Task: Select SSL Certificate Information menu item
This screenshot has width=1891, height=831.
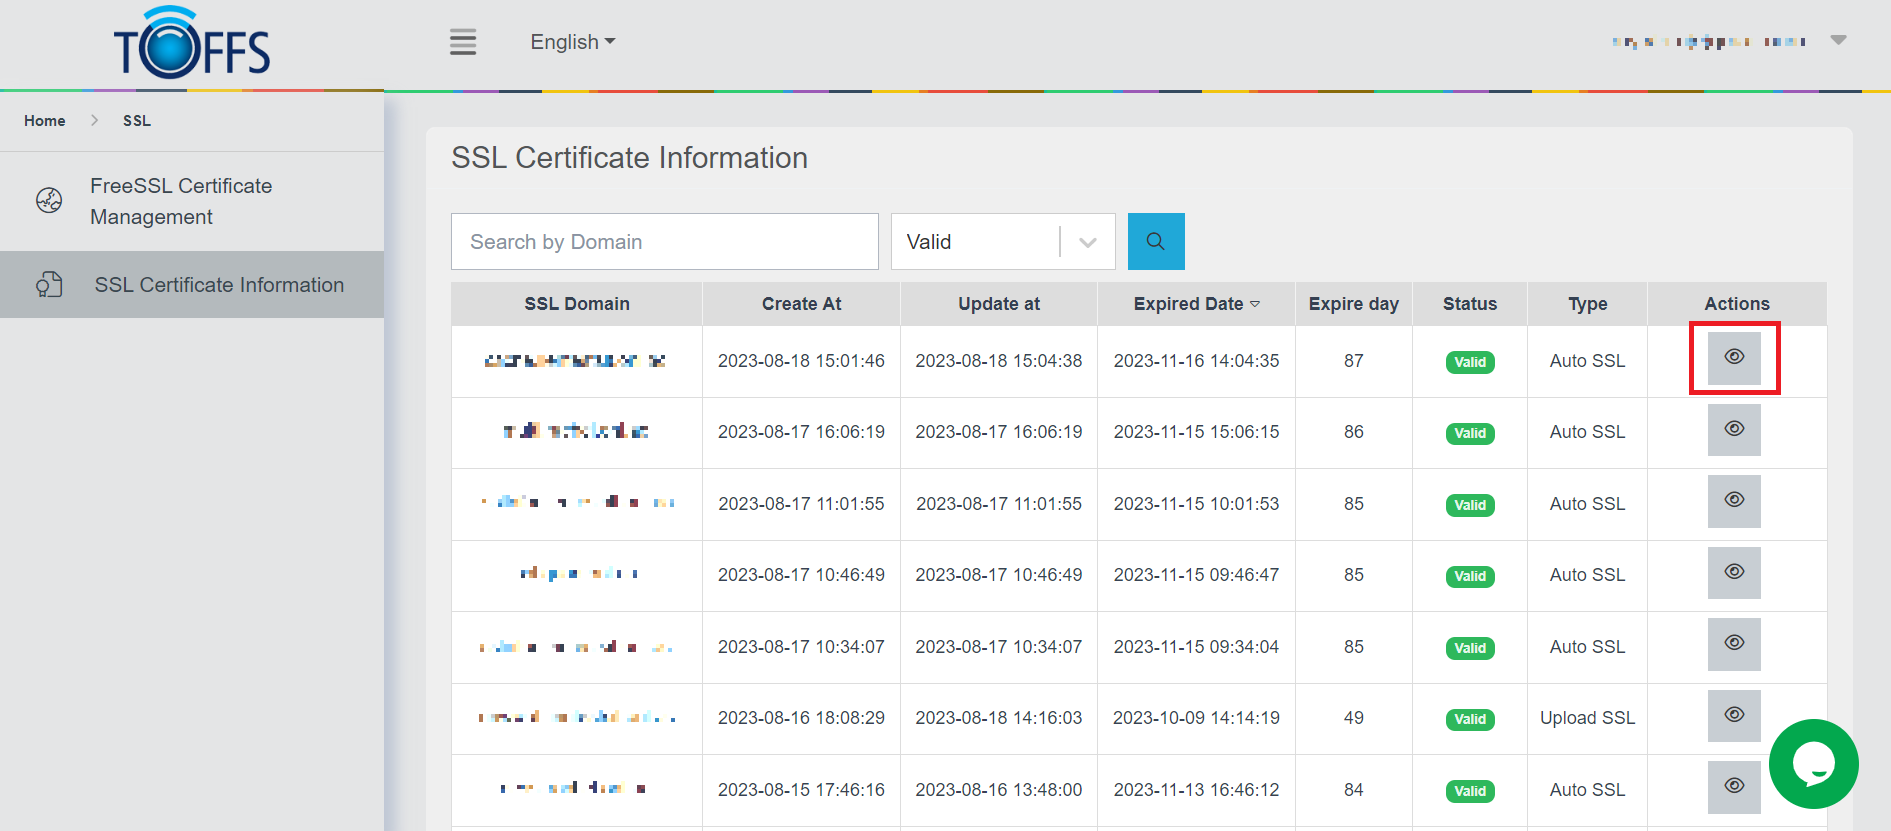Action: coord(219,285)
